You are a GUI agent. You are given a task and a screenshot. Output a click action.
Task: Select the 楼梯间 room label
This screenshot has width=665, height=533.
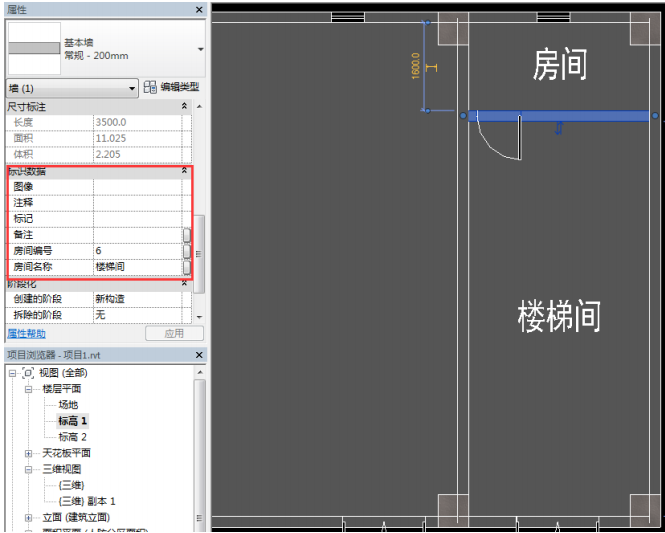click(559, 316)
